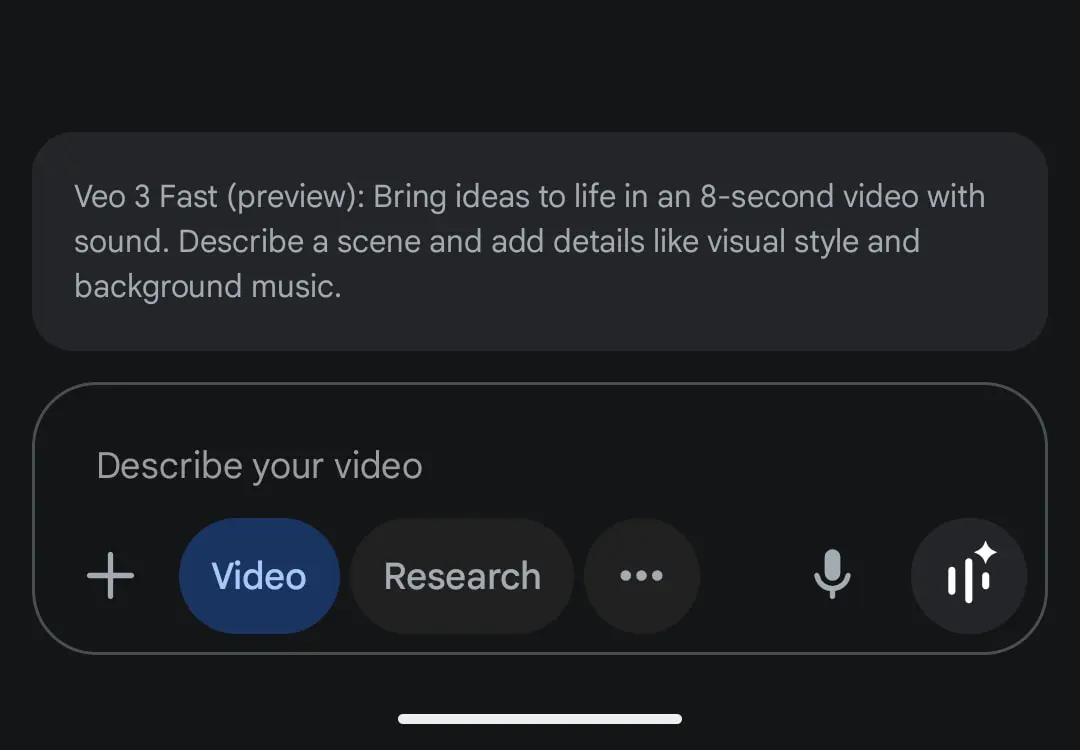1080x750 pixels.
Task: Tap the ellipsis icon next to Research
Action: [x=641, y=576]
